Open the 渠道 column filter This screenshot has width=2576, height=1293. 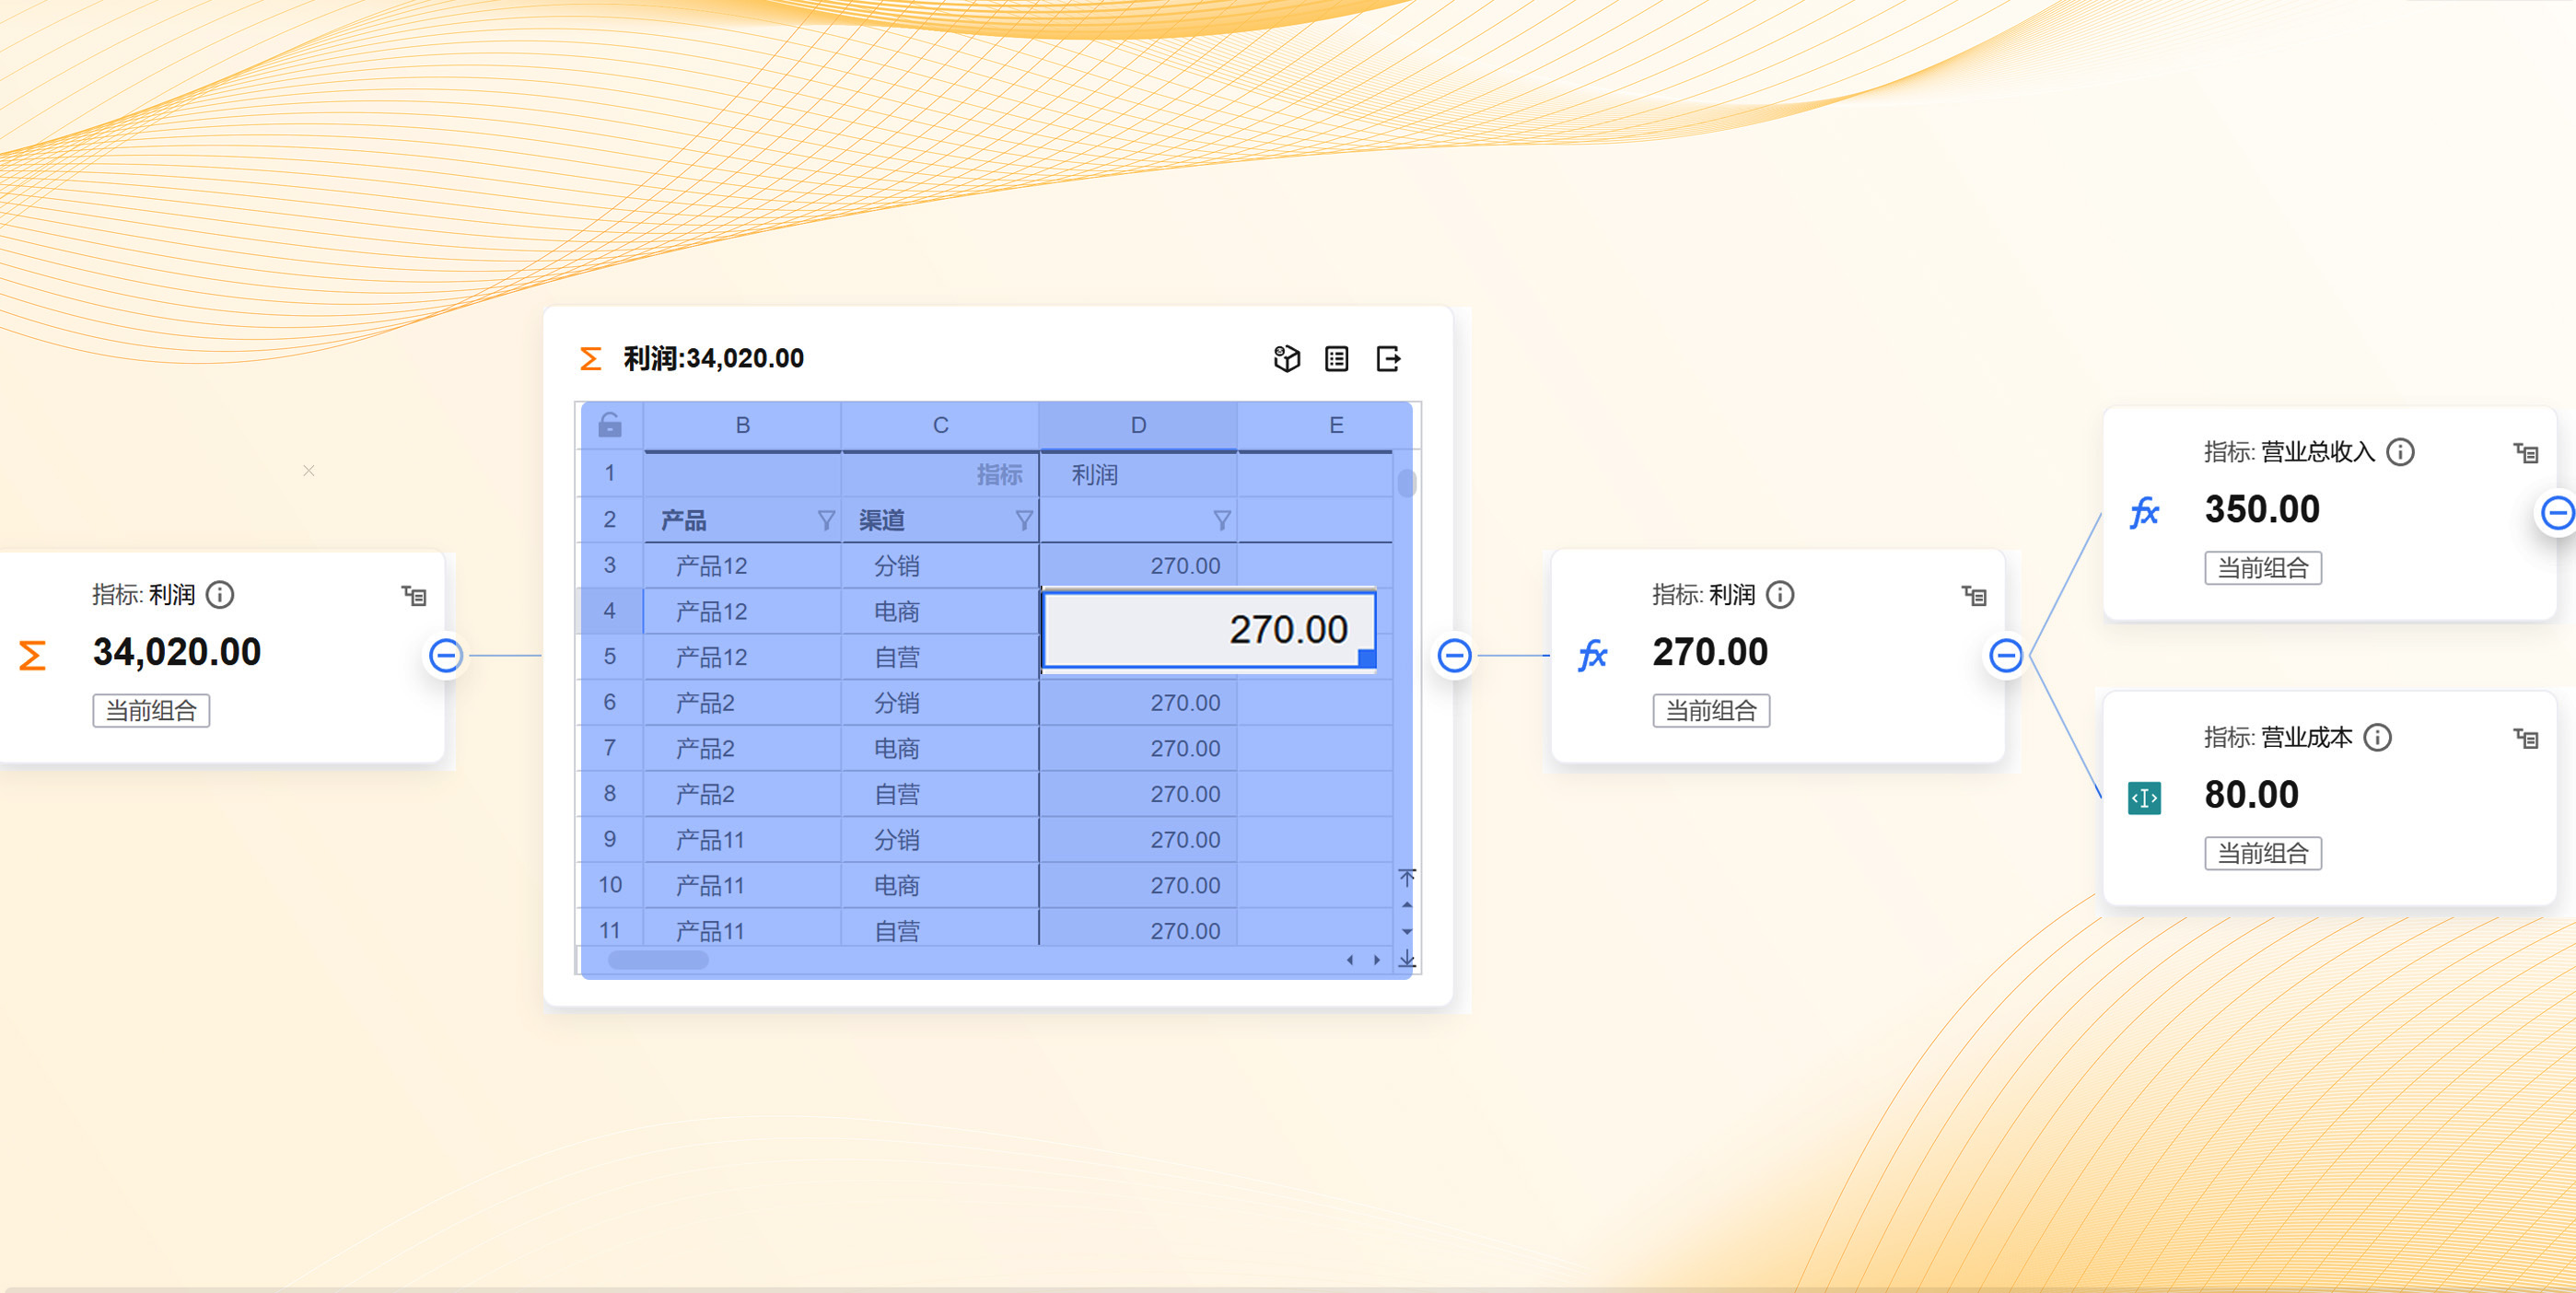pyautogui.click(x=1024, y=520)
